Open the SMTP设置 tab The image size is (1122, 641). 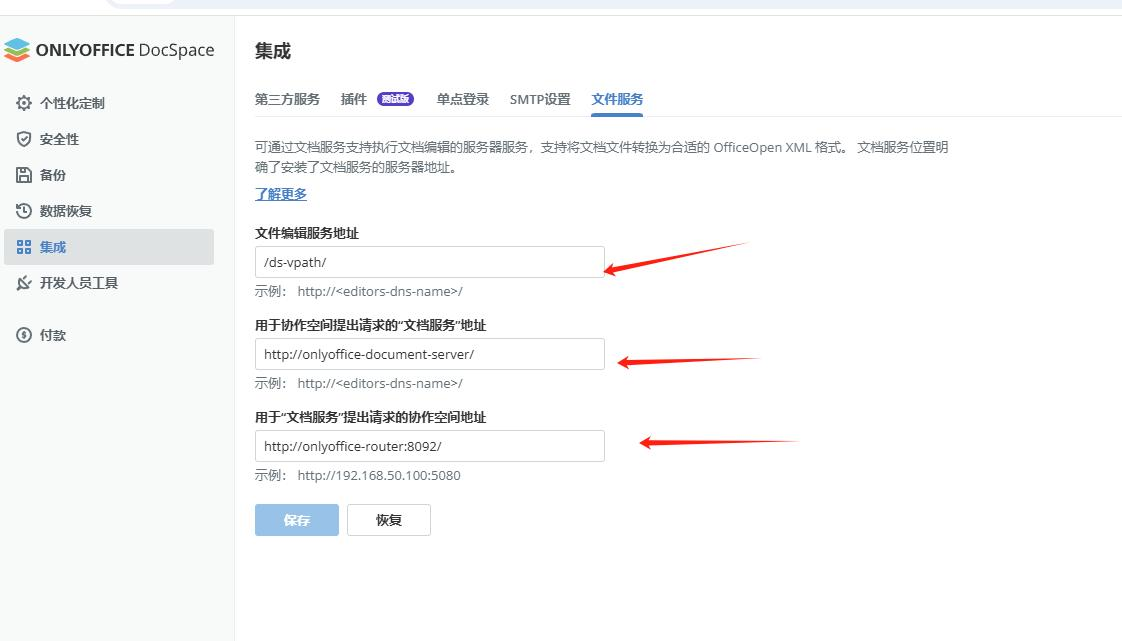tap(540, 99)
